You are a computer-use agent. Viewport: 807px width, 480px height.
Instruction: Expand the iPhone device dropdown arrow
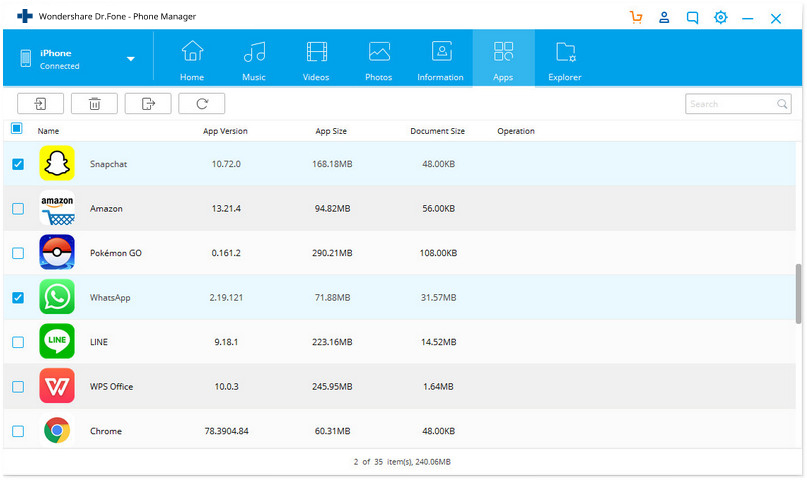point(131,59)
